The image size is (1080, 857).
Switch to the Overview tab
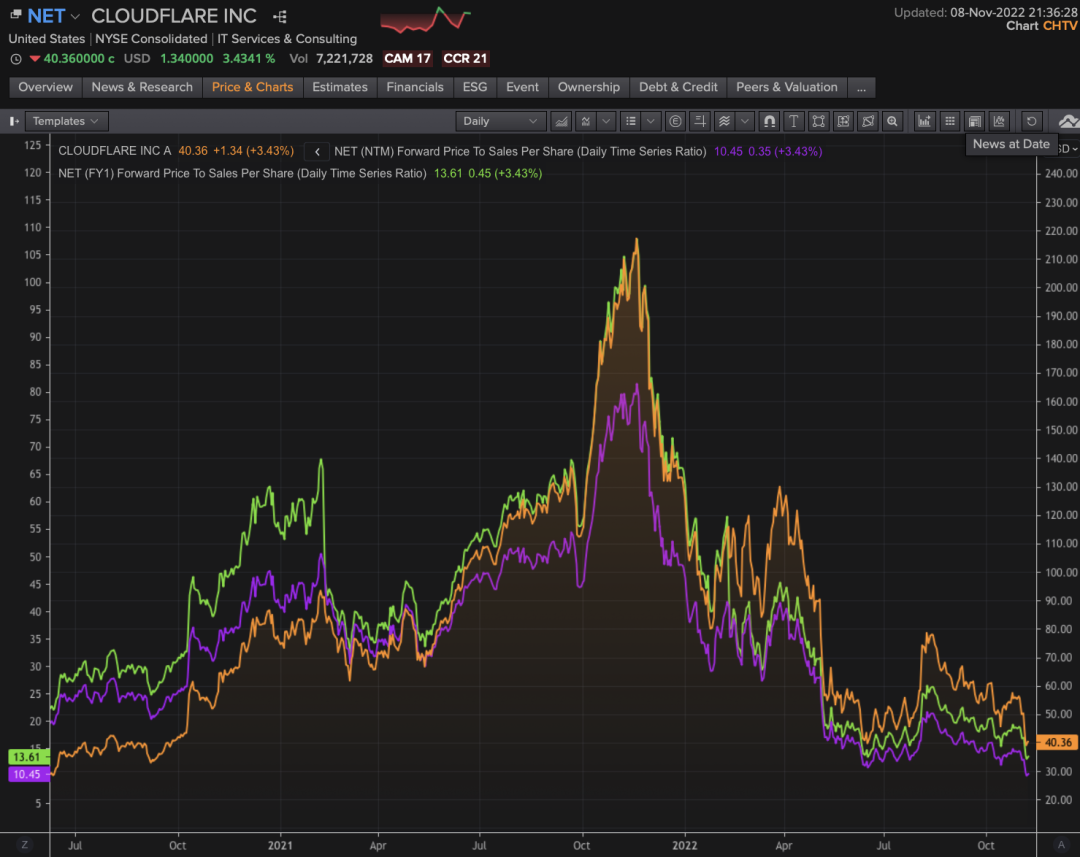pos(45,87)
